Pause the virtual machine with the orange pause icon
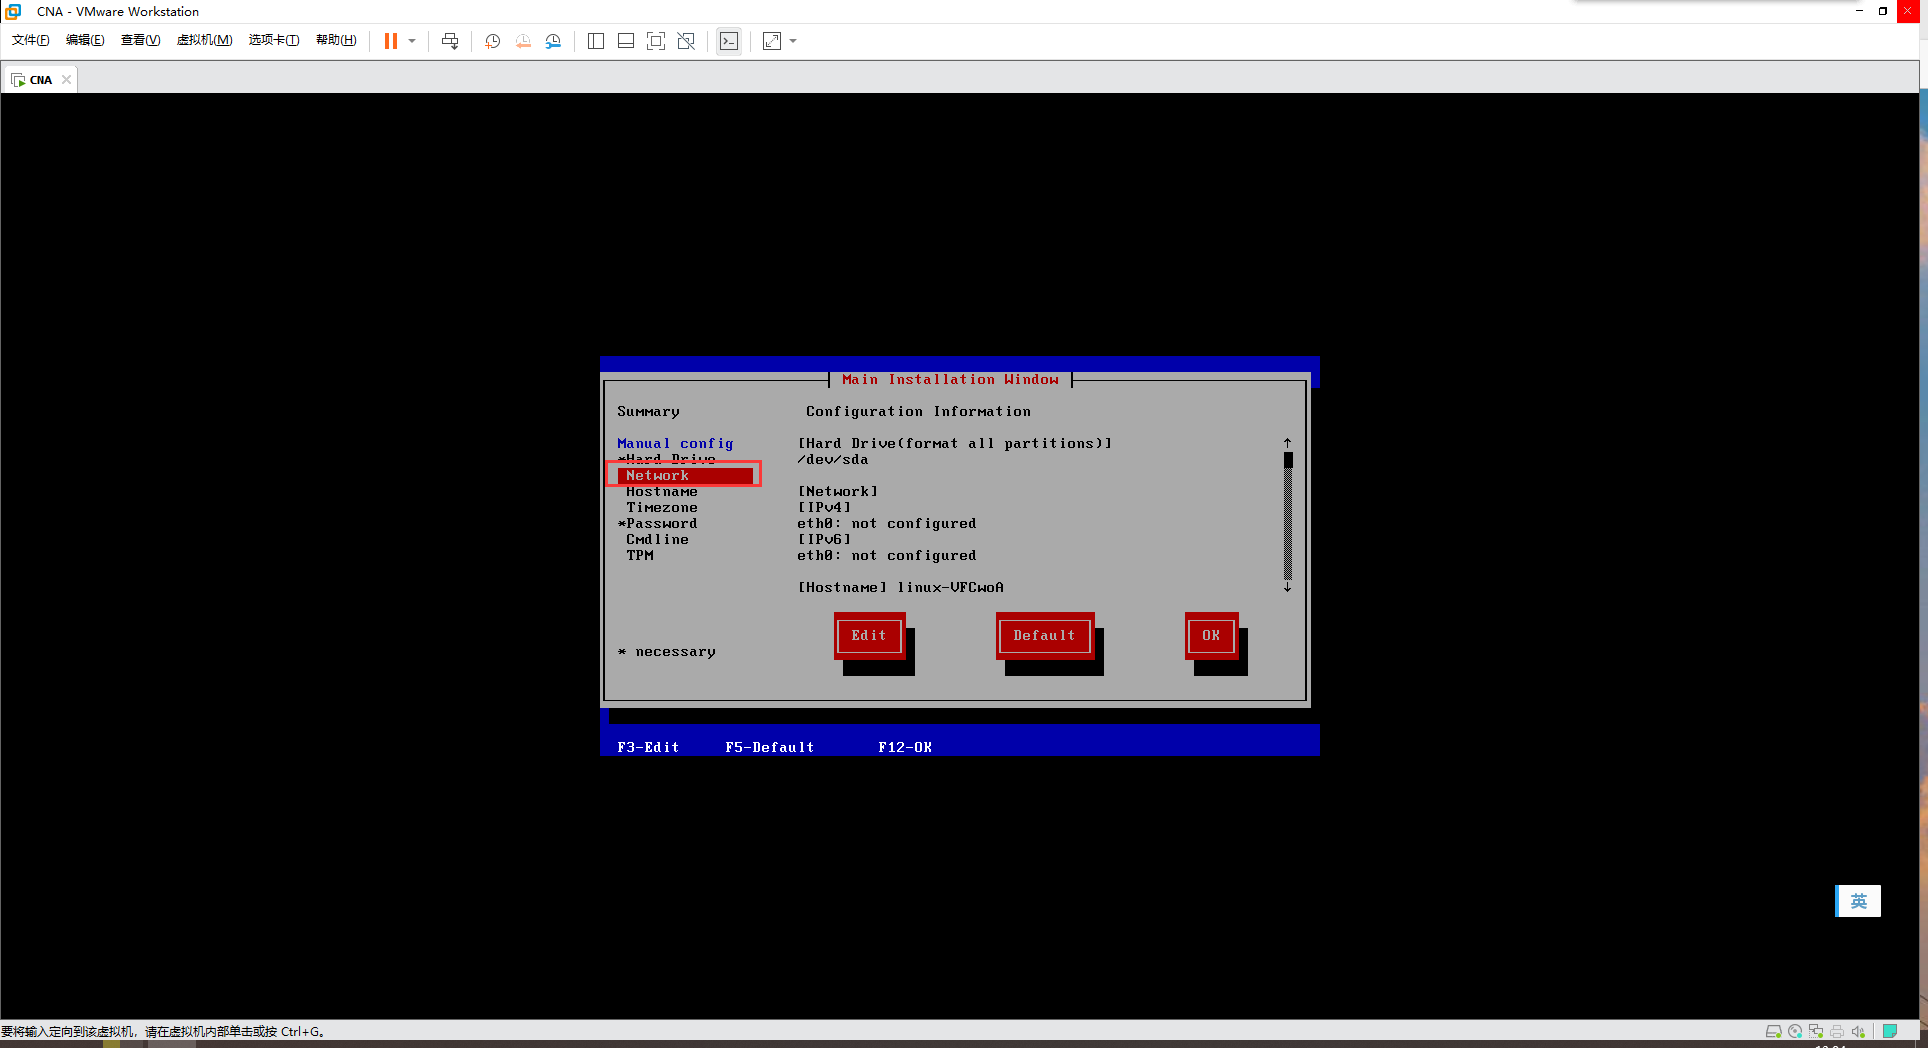 pos(391,41)
